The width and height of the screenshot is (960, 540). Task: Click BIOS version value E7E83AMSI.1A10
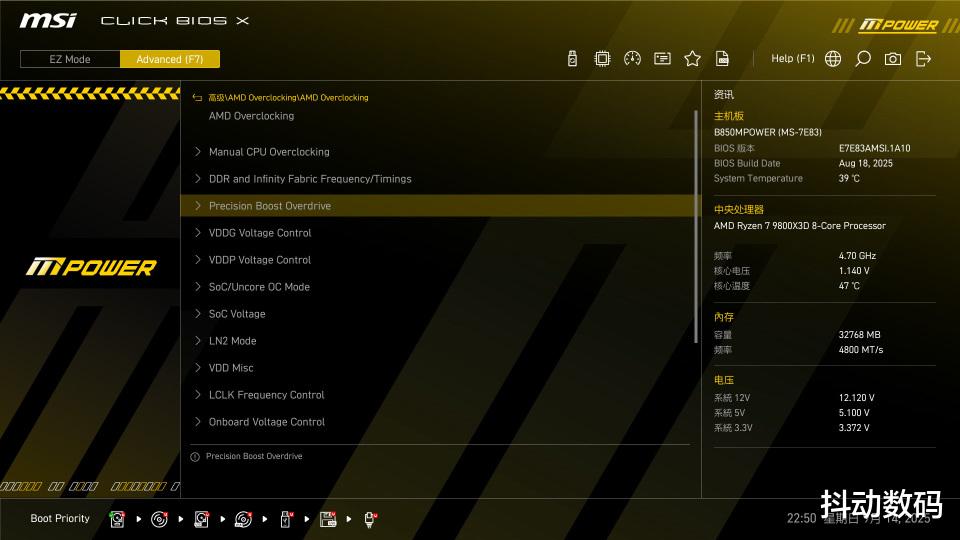coord(874,148)
